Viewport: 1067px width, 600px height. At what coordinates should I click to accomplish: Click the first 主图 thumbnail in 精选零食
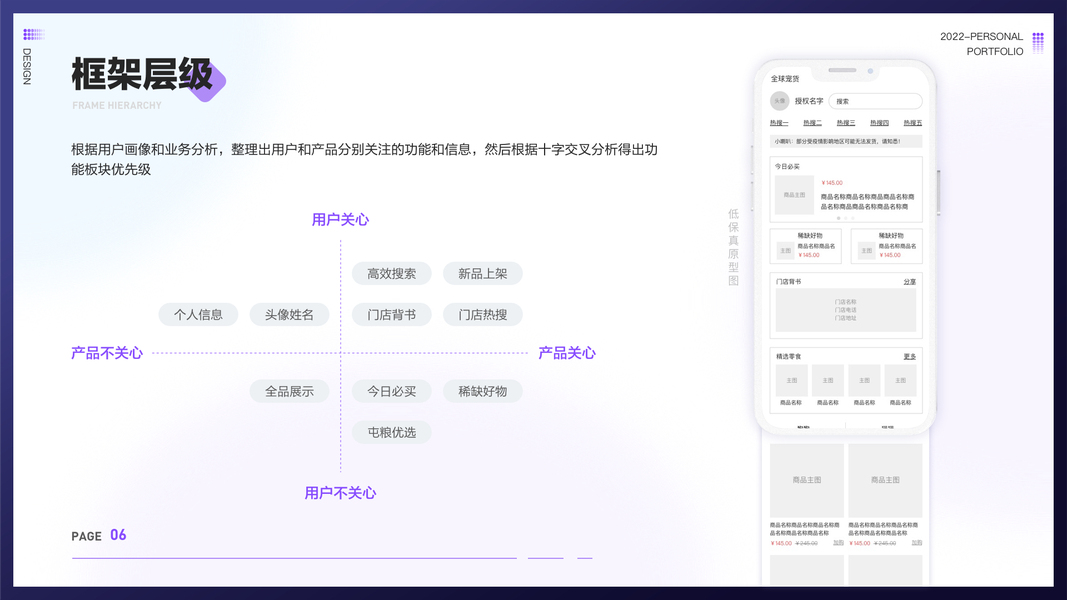coord(791,380)
